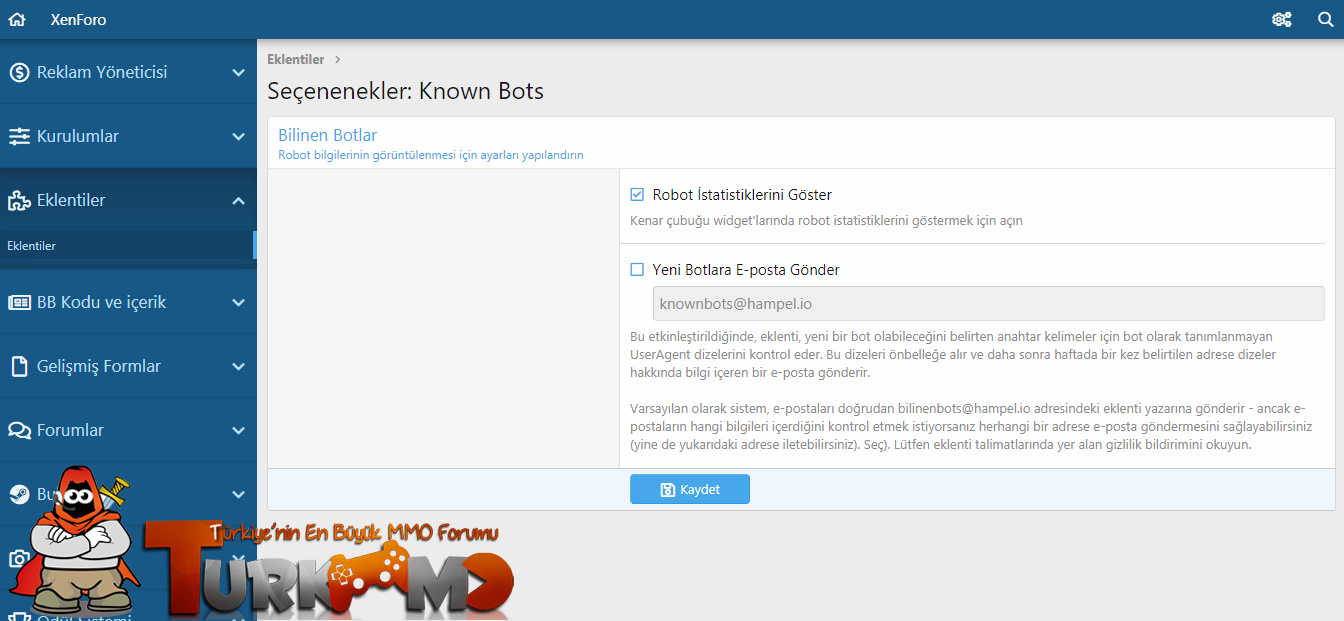Open the settings gears icon in header

coord(1281,19)
